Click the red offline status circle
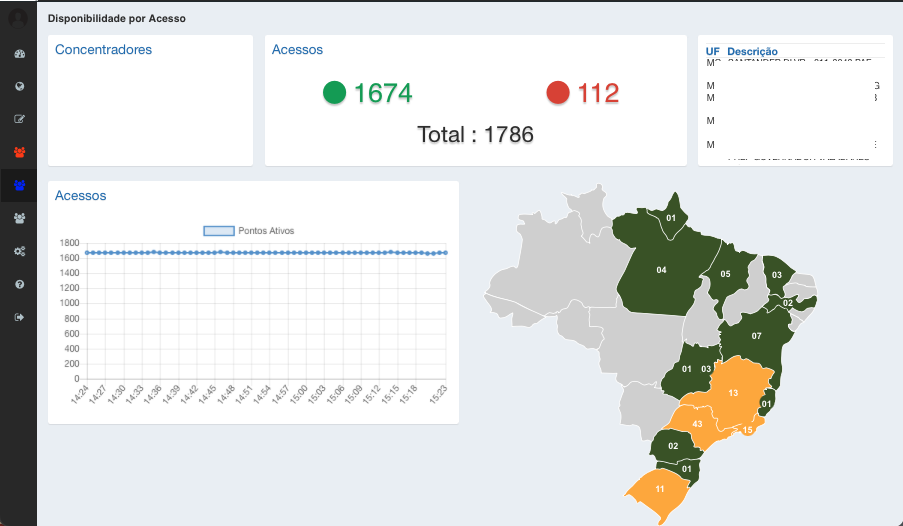The height and width of the screenshot is (526, 903). coord(558,93)
